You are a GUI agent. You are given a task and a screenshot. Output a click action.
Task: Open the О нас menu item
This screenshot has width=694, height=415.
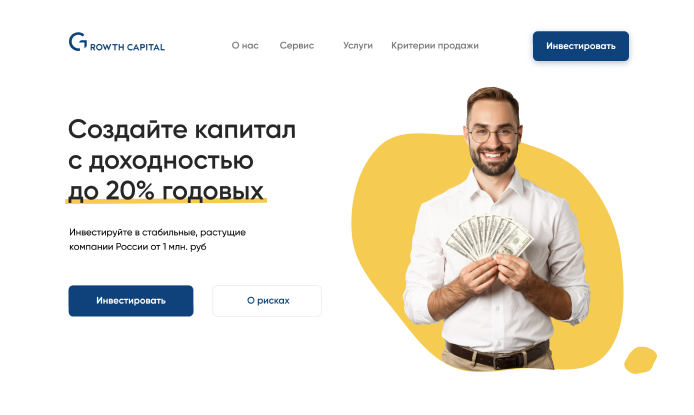245,46
